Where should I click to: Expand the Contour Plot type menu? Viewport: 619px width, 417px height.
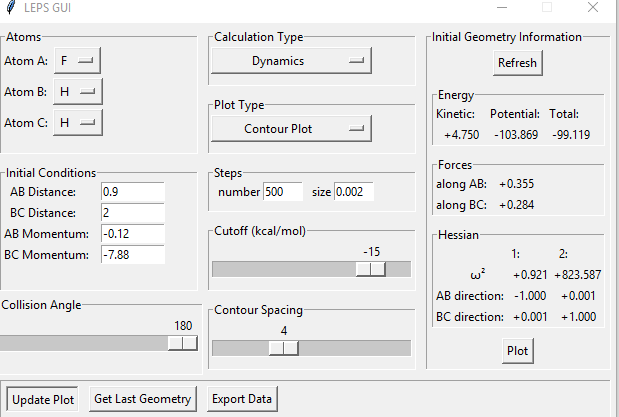click(x=291, y=129)
